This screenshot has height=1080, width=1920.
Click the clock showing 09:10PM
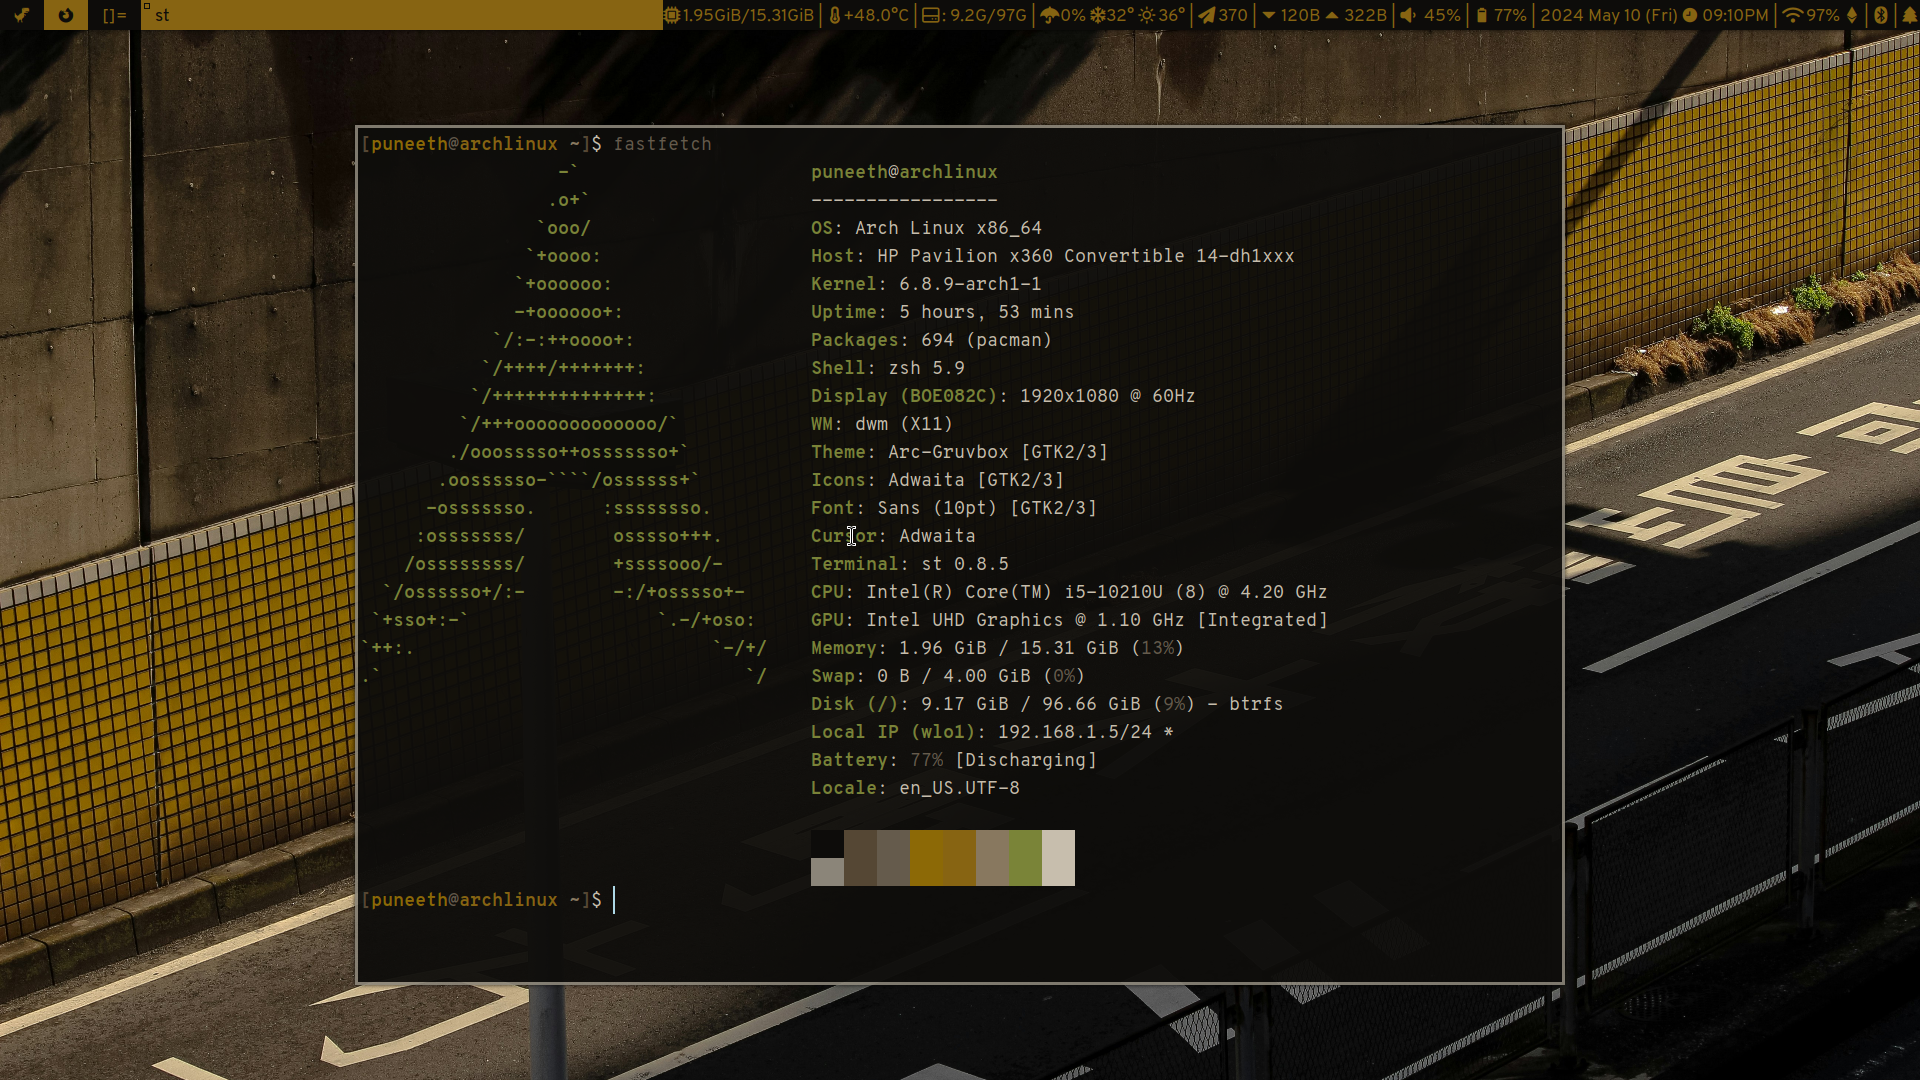1735,15
